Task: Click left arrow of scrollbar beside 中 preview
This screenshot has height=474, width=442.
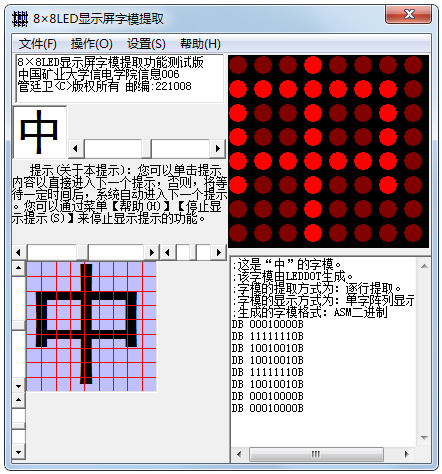Action: coord(76,148)
